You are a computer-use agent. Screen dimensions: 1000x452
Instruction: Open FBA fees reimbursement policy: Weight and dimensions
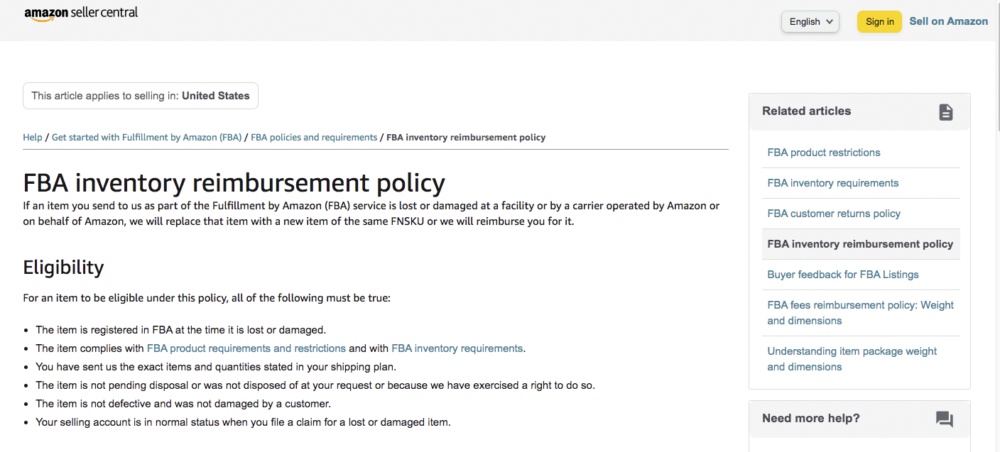coord(860,313)
